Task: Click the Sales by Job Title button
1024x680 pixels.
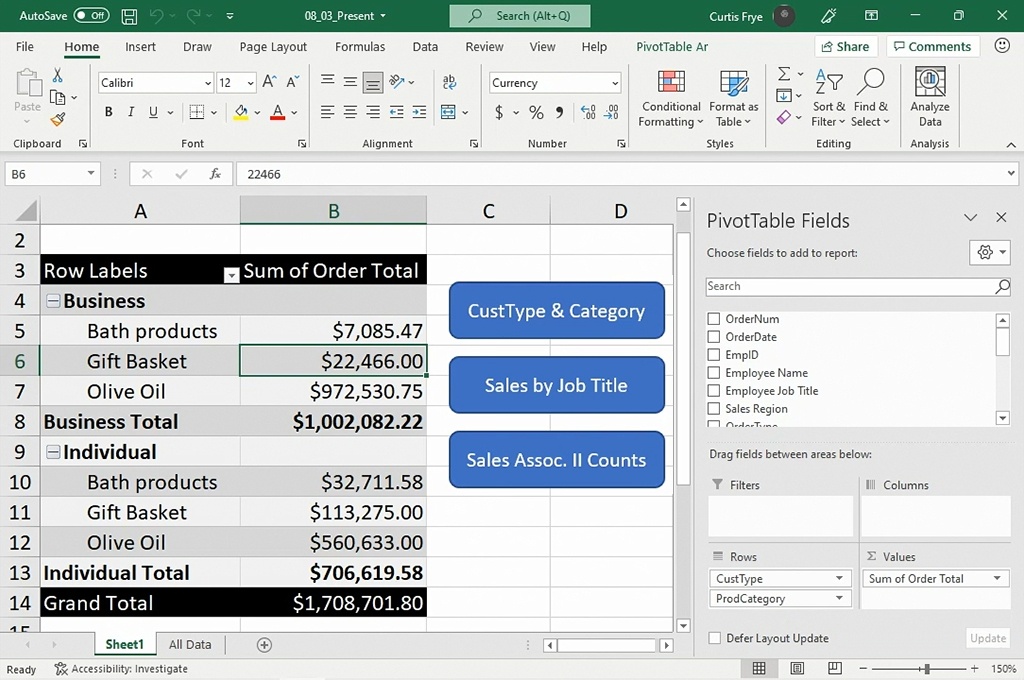Action: click(x=556, y=385)
